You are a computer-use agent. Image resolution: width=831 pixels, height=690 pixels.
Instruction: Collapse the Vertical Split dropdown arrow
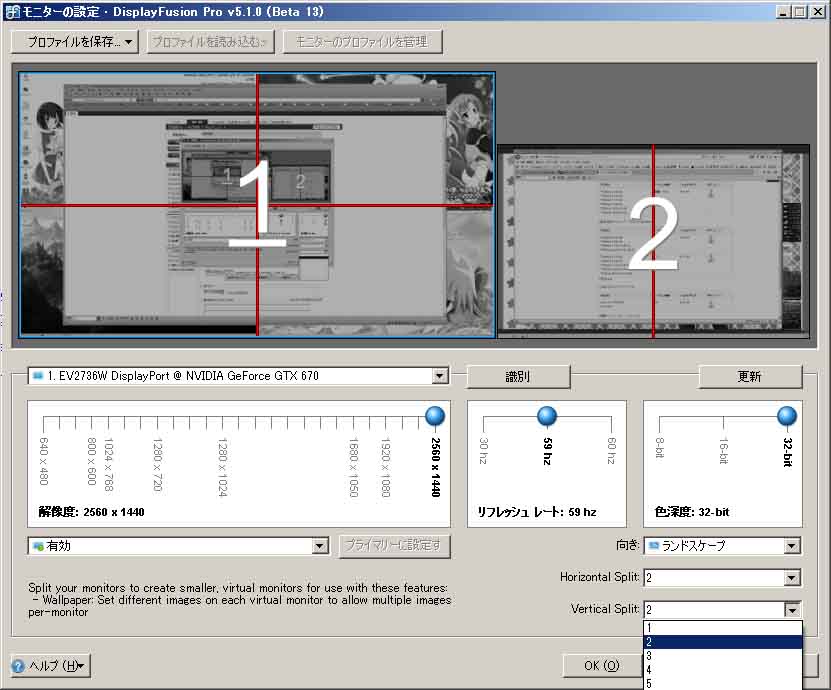click(792, 609)
